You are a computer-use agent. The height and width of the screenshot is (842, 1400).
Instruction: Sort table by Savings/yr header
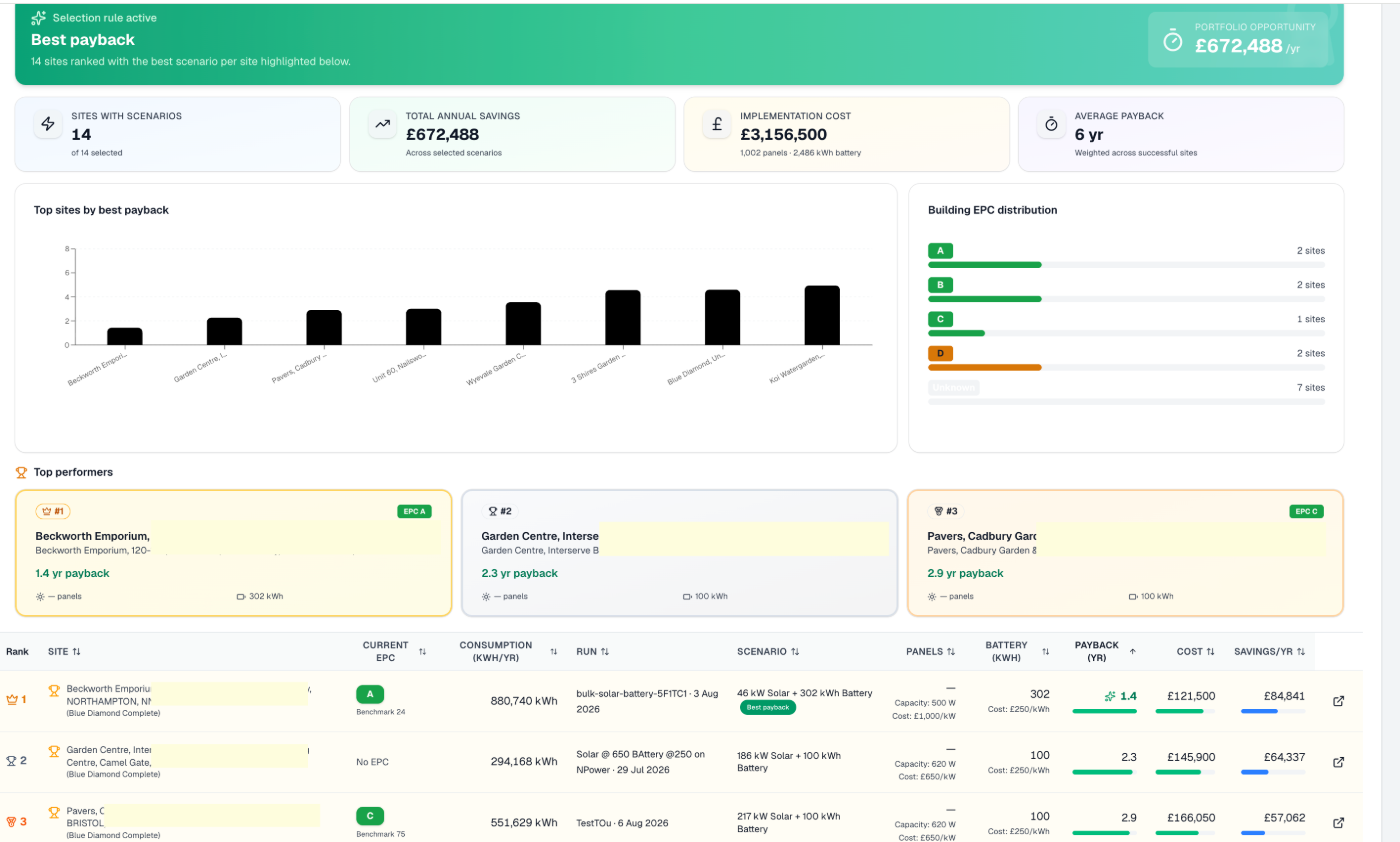click(1269, 652)
